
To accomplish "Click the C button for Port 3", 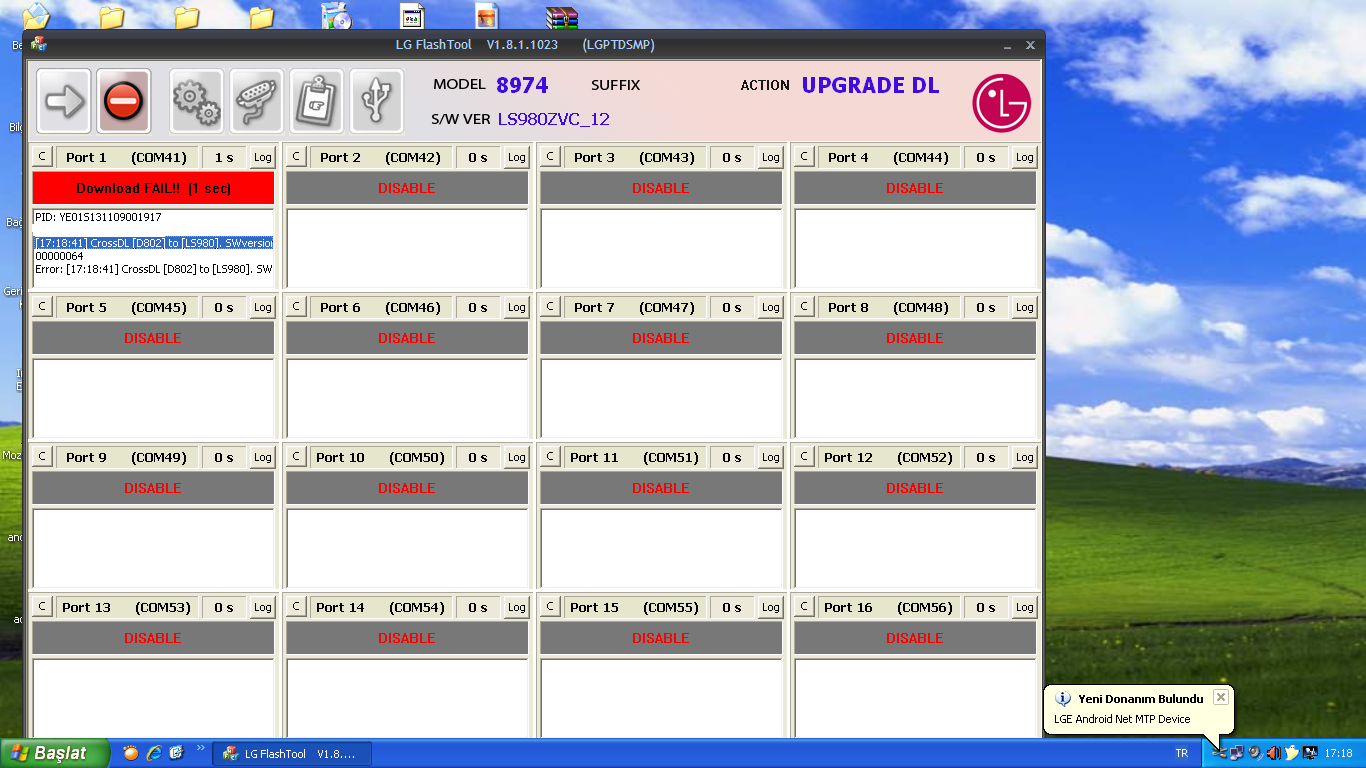I will pyautogui.click(x=550, y=157).
